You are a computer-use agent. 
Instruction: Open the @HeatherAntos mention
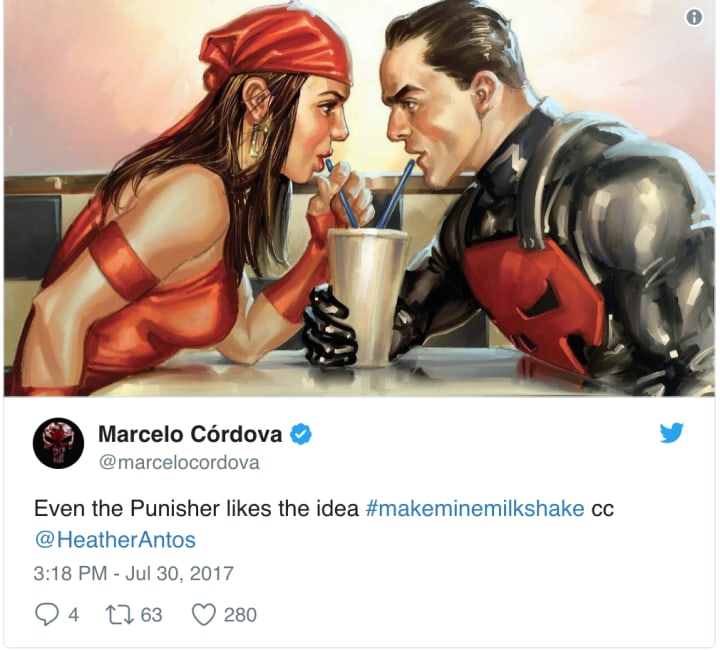[115, 540]
